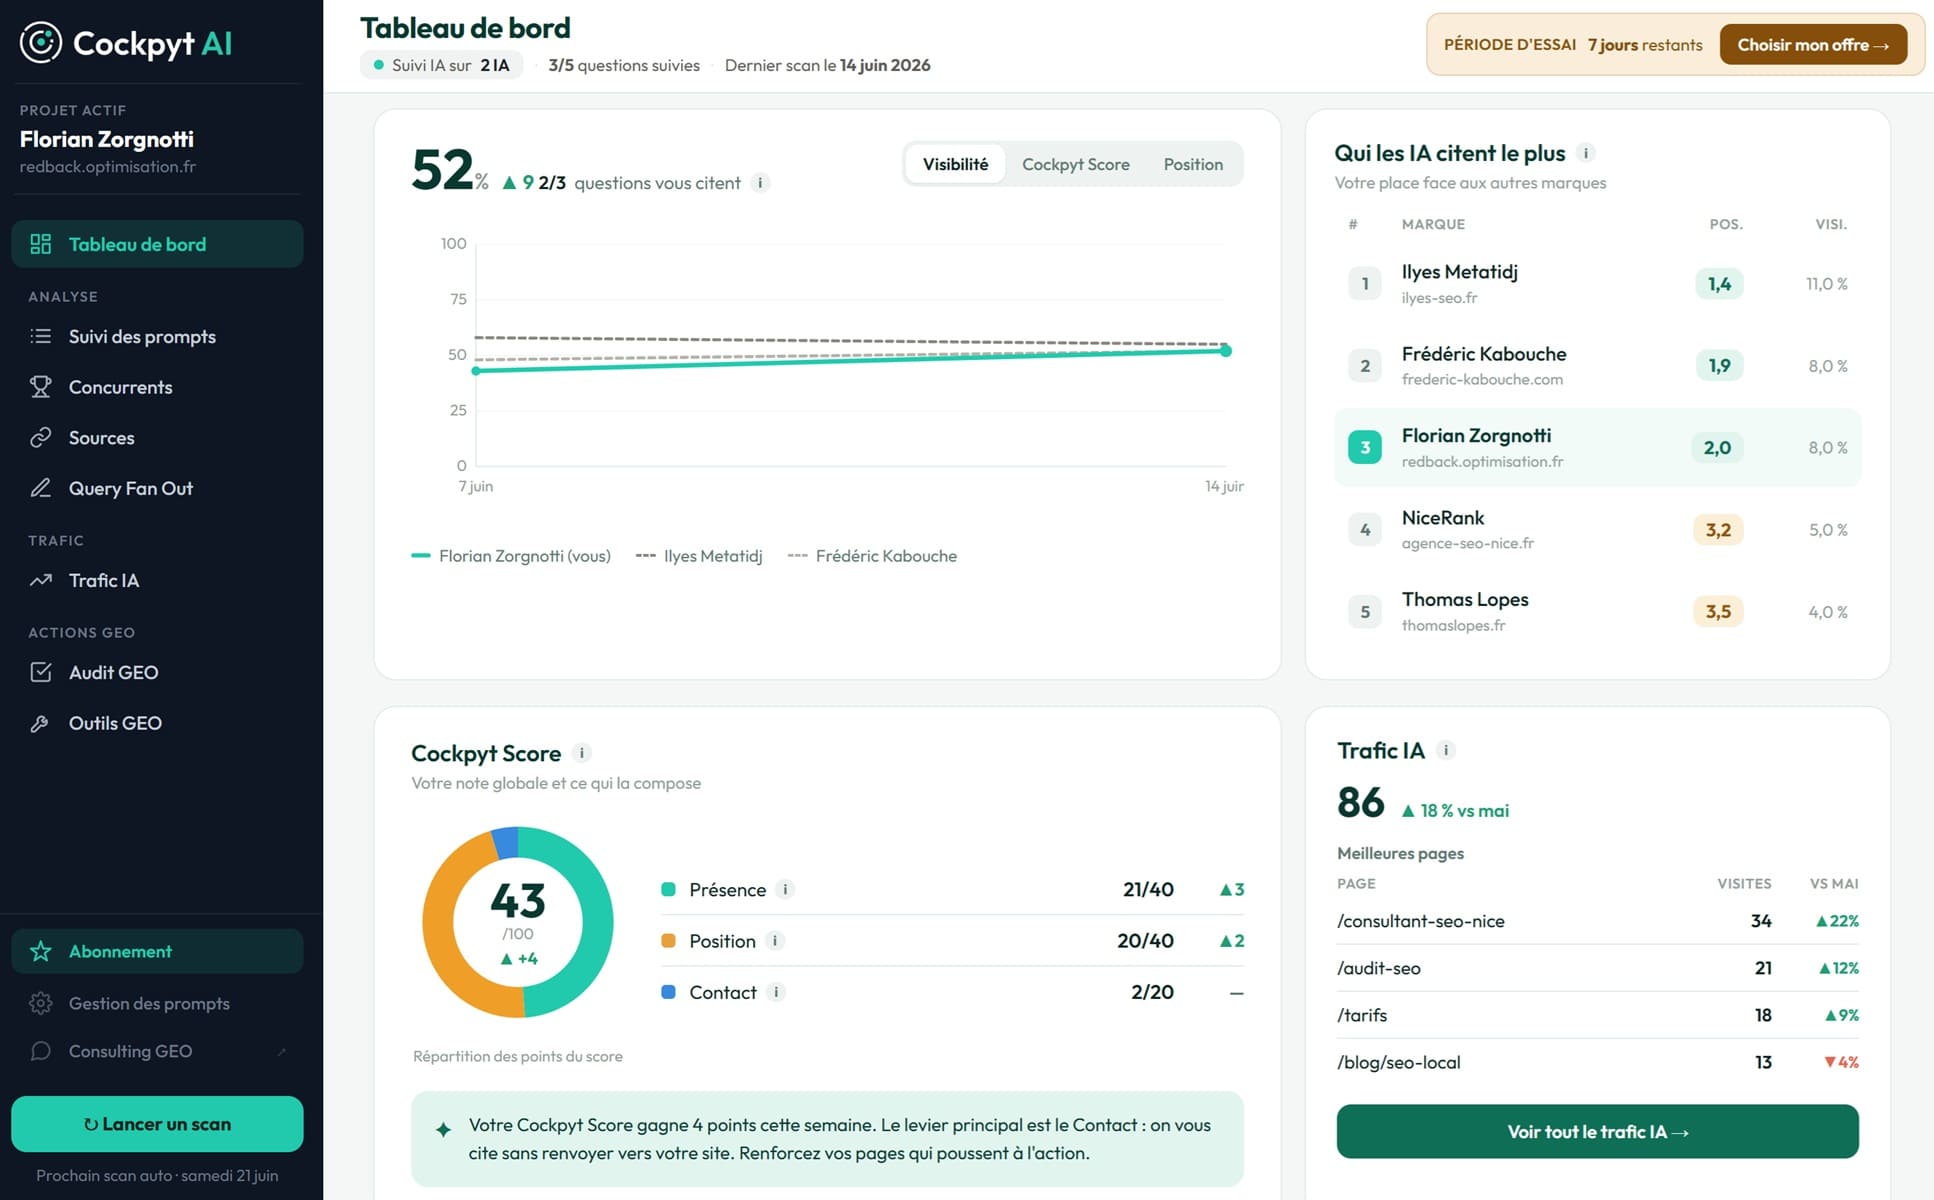Click Choisir mon offre button
The width and height of the screenshot is (1934, 1200).
pyautogui.click(x=1813, y=45)
